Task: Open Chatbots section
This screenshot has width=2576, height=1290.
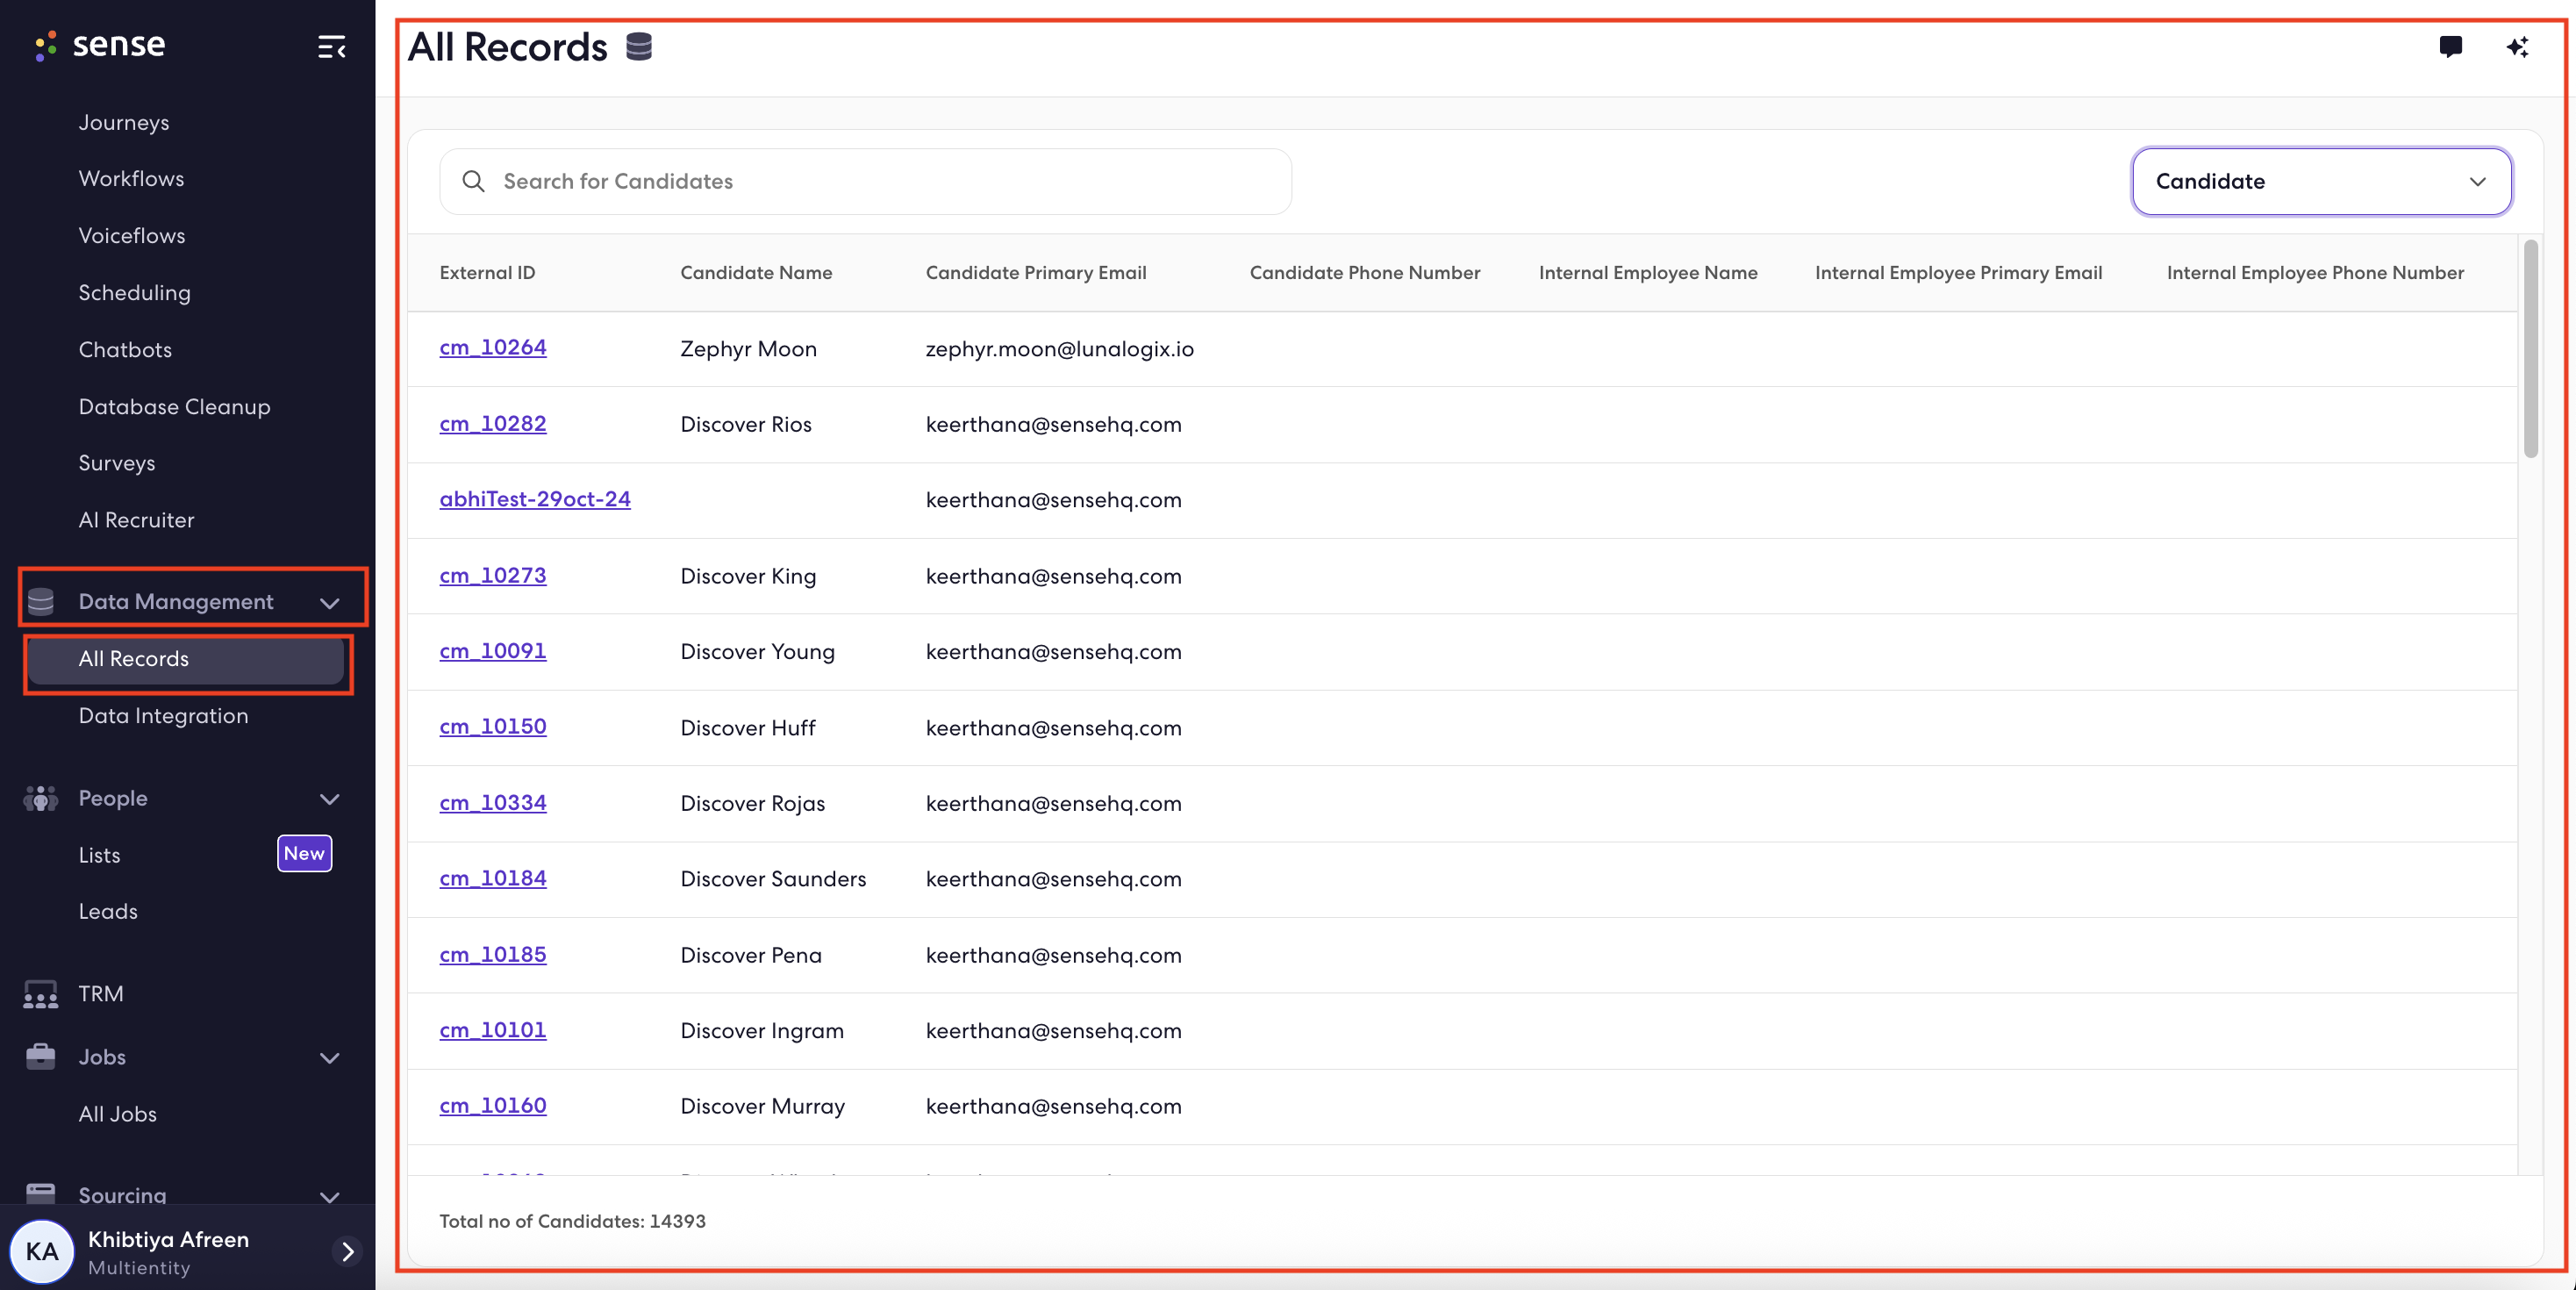Action: [x=125, y=349]
